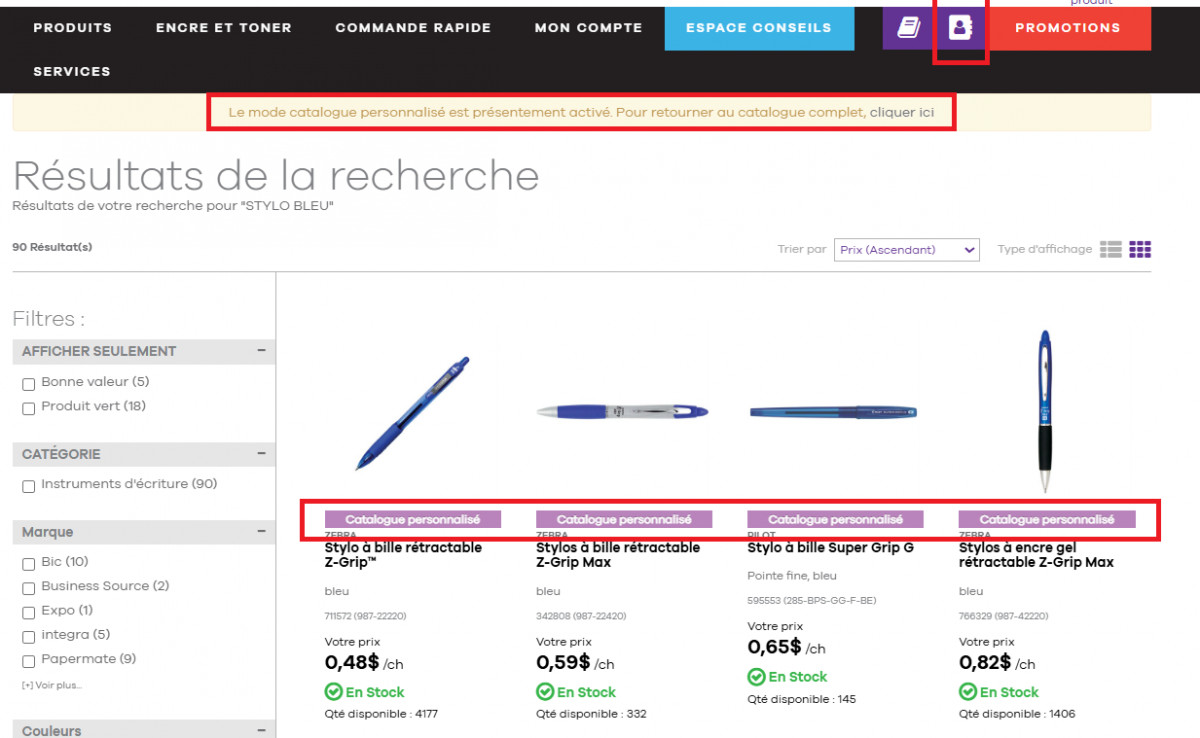Check the Bic brand filter
1200x738 pixels.
tap(28, 564)
